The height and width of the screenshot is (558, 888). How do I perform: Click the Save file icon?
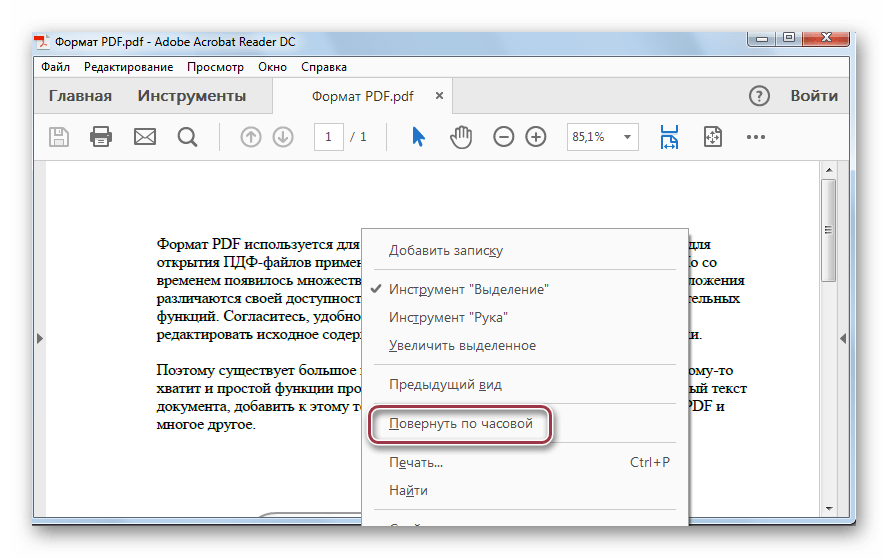click(59, 137)
